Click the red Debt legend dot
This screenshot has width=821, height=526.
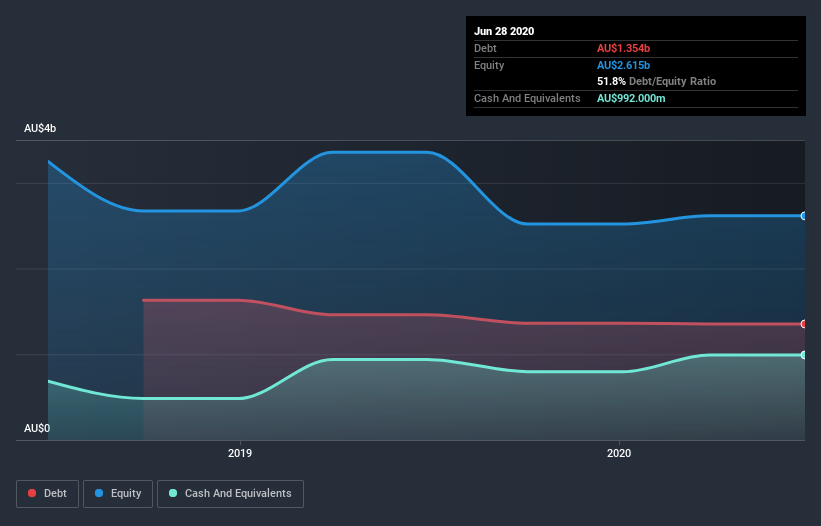pos(32,493)
